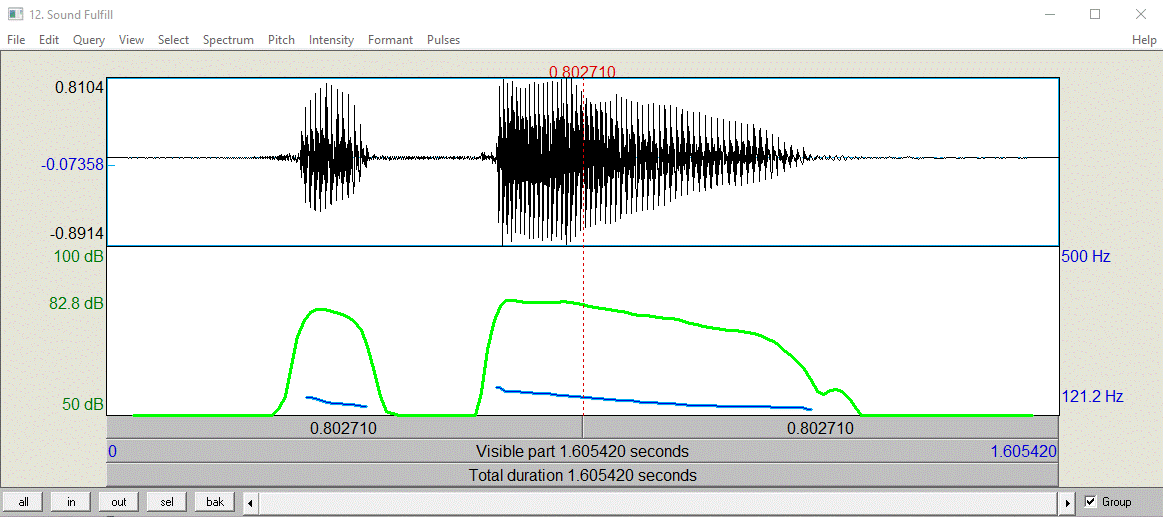1163x517 pixels.
Task: Click the 0 start time label
Action: click(112, 451)
